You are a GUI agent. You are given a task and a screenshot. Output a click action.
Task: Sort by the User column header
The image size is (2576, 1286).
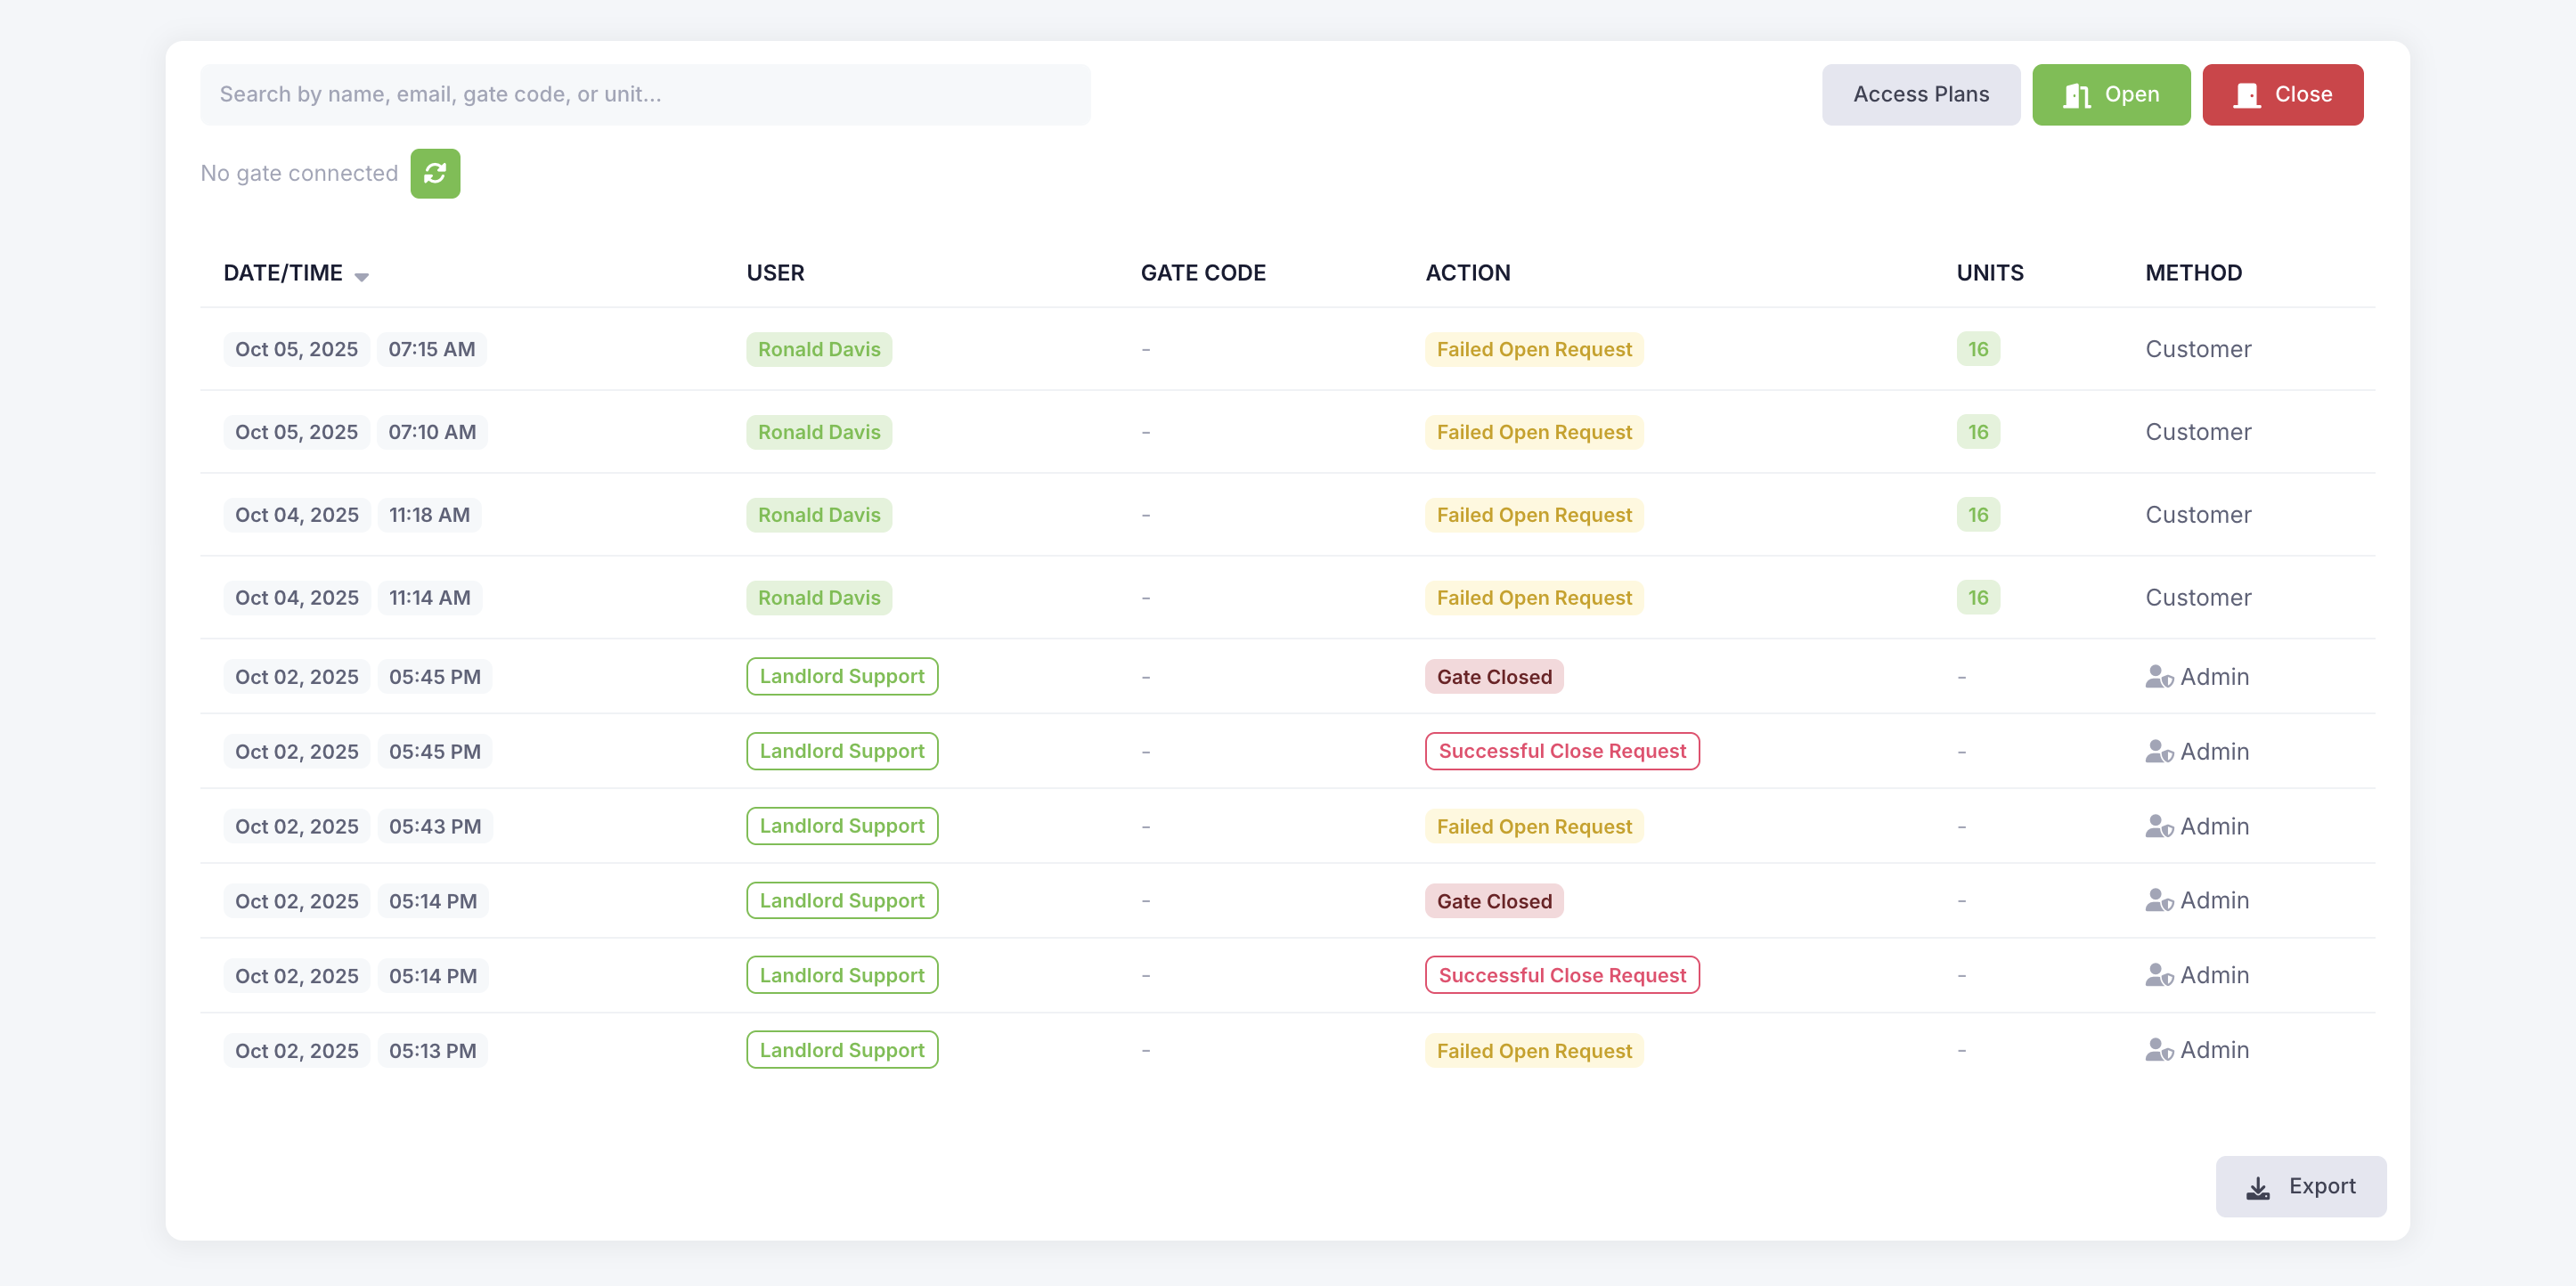point(775,273)
